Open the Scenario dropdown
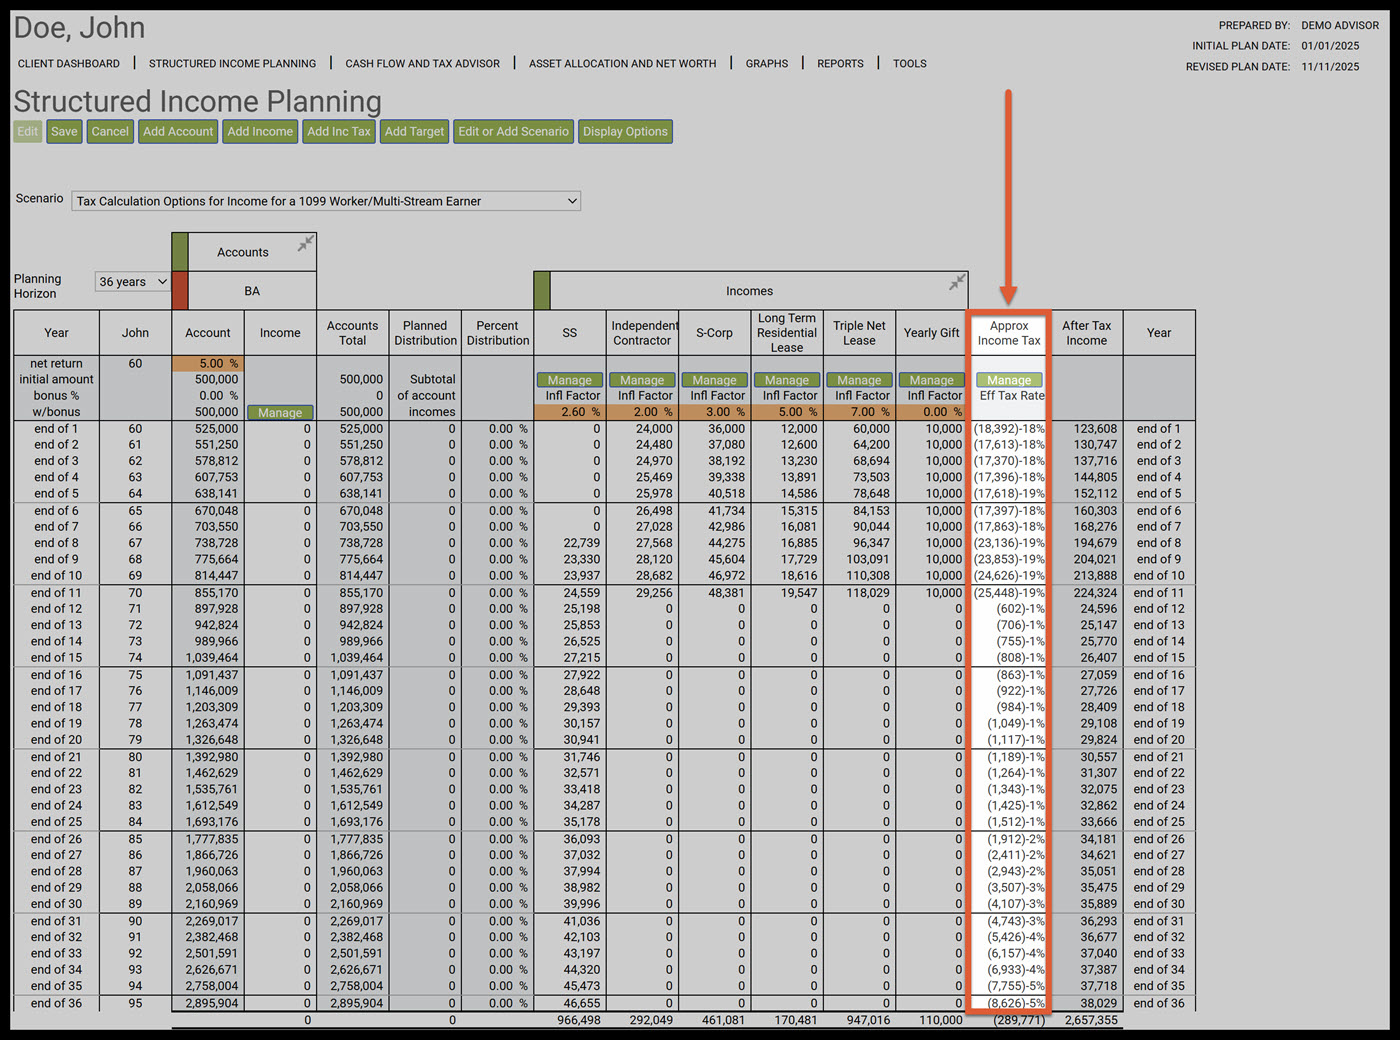 click(326, 201)
